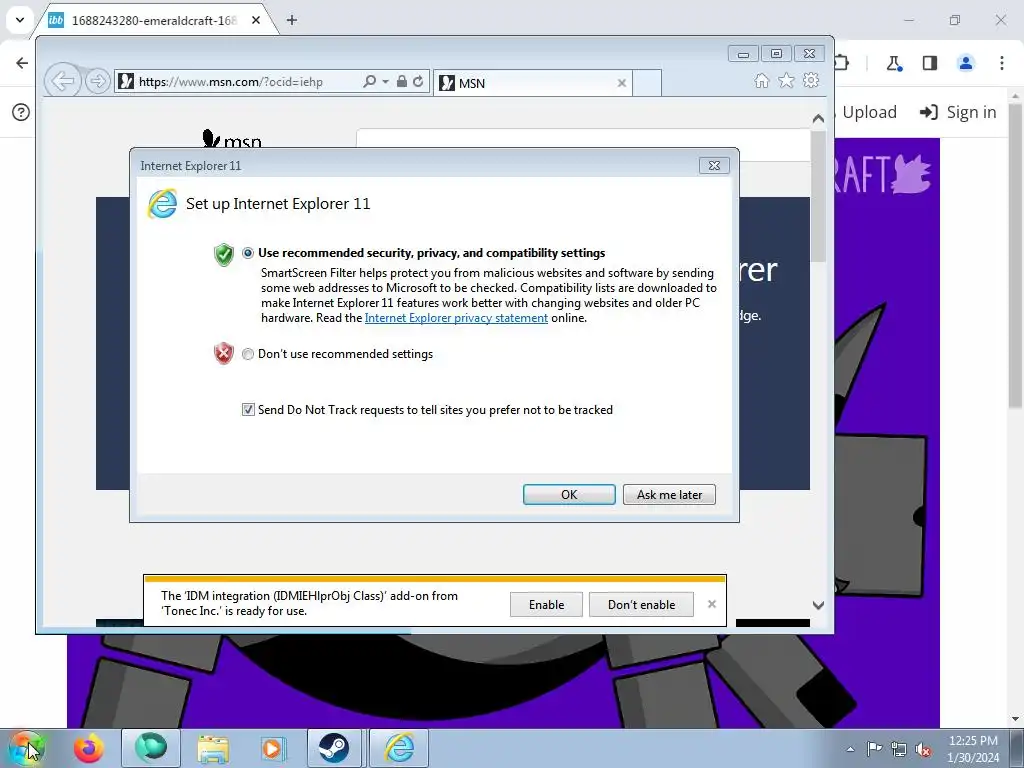The image size is (1024, 768).
Task: Click the Action Center flag icon
Action: 874,749
